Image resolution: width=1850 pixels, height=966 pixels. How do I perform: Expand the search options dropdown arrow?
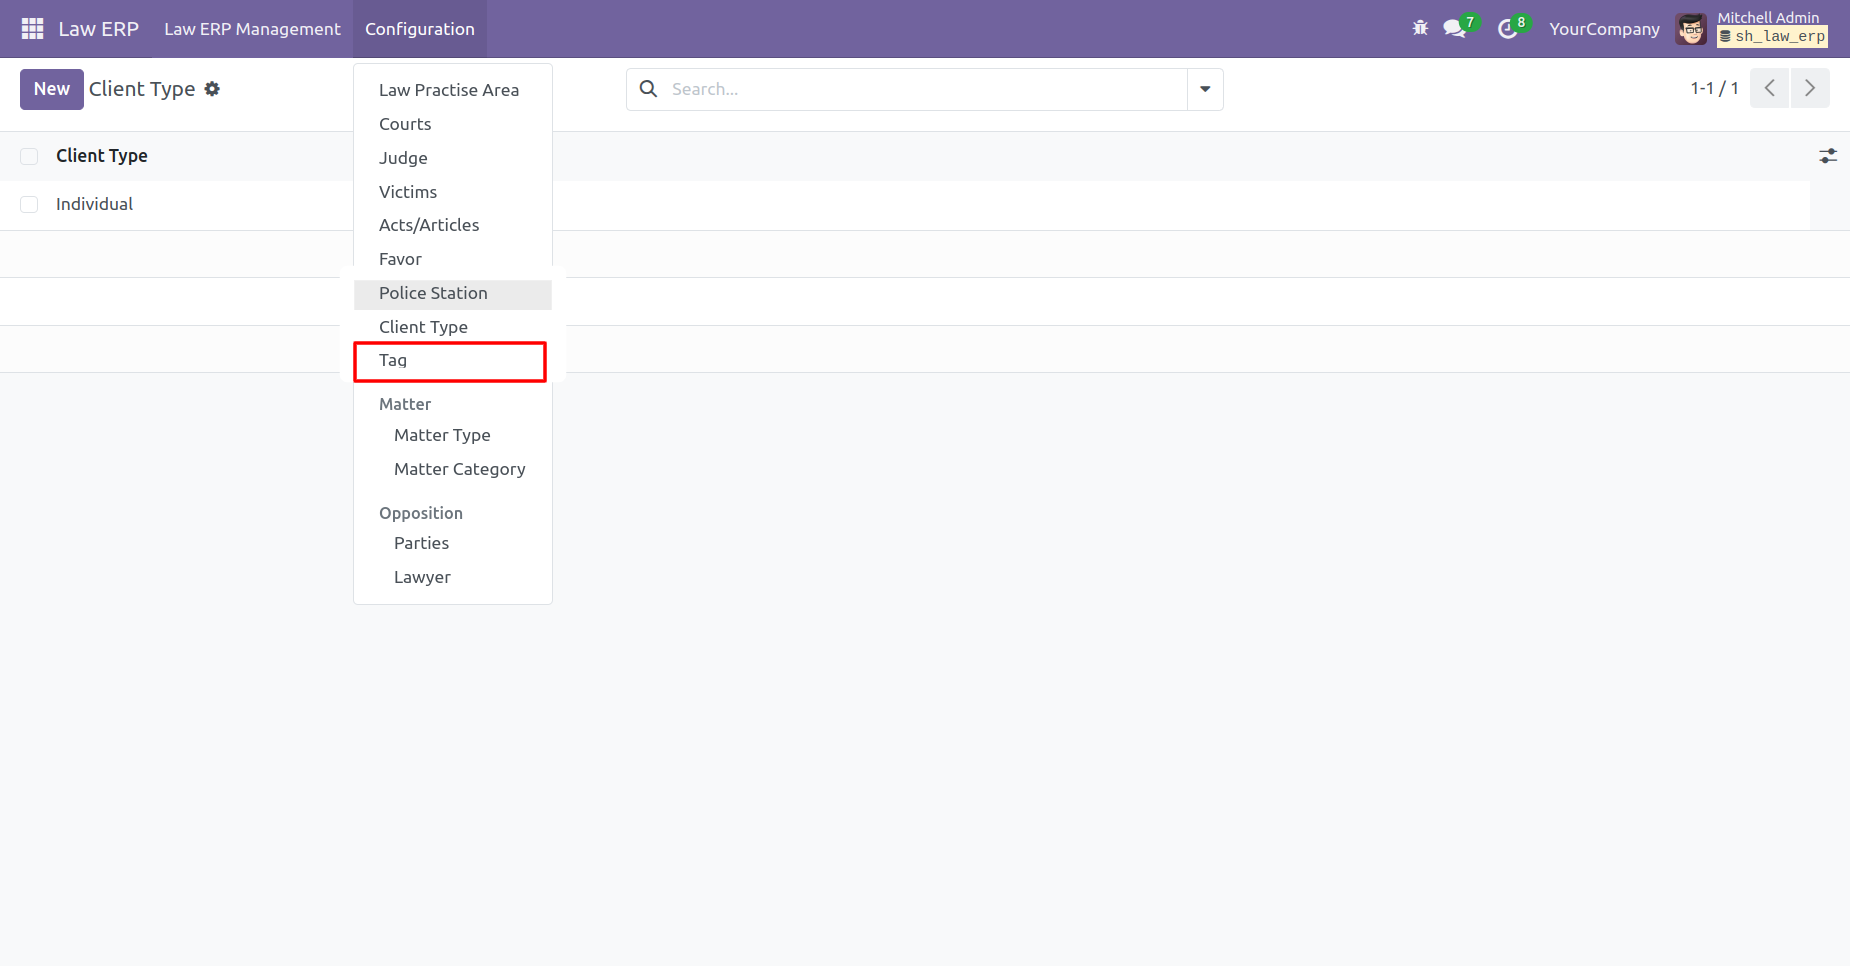pos(1205,89)
